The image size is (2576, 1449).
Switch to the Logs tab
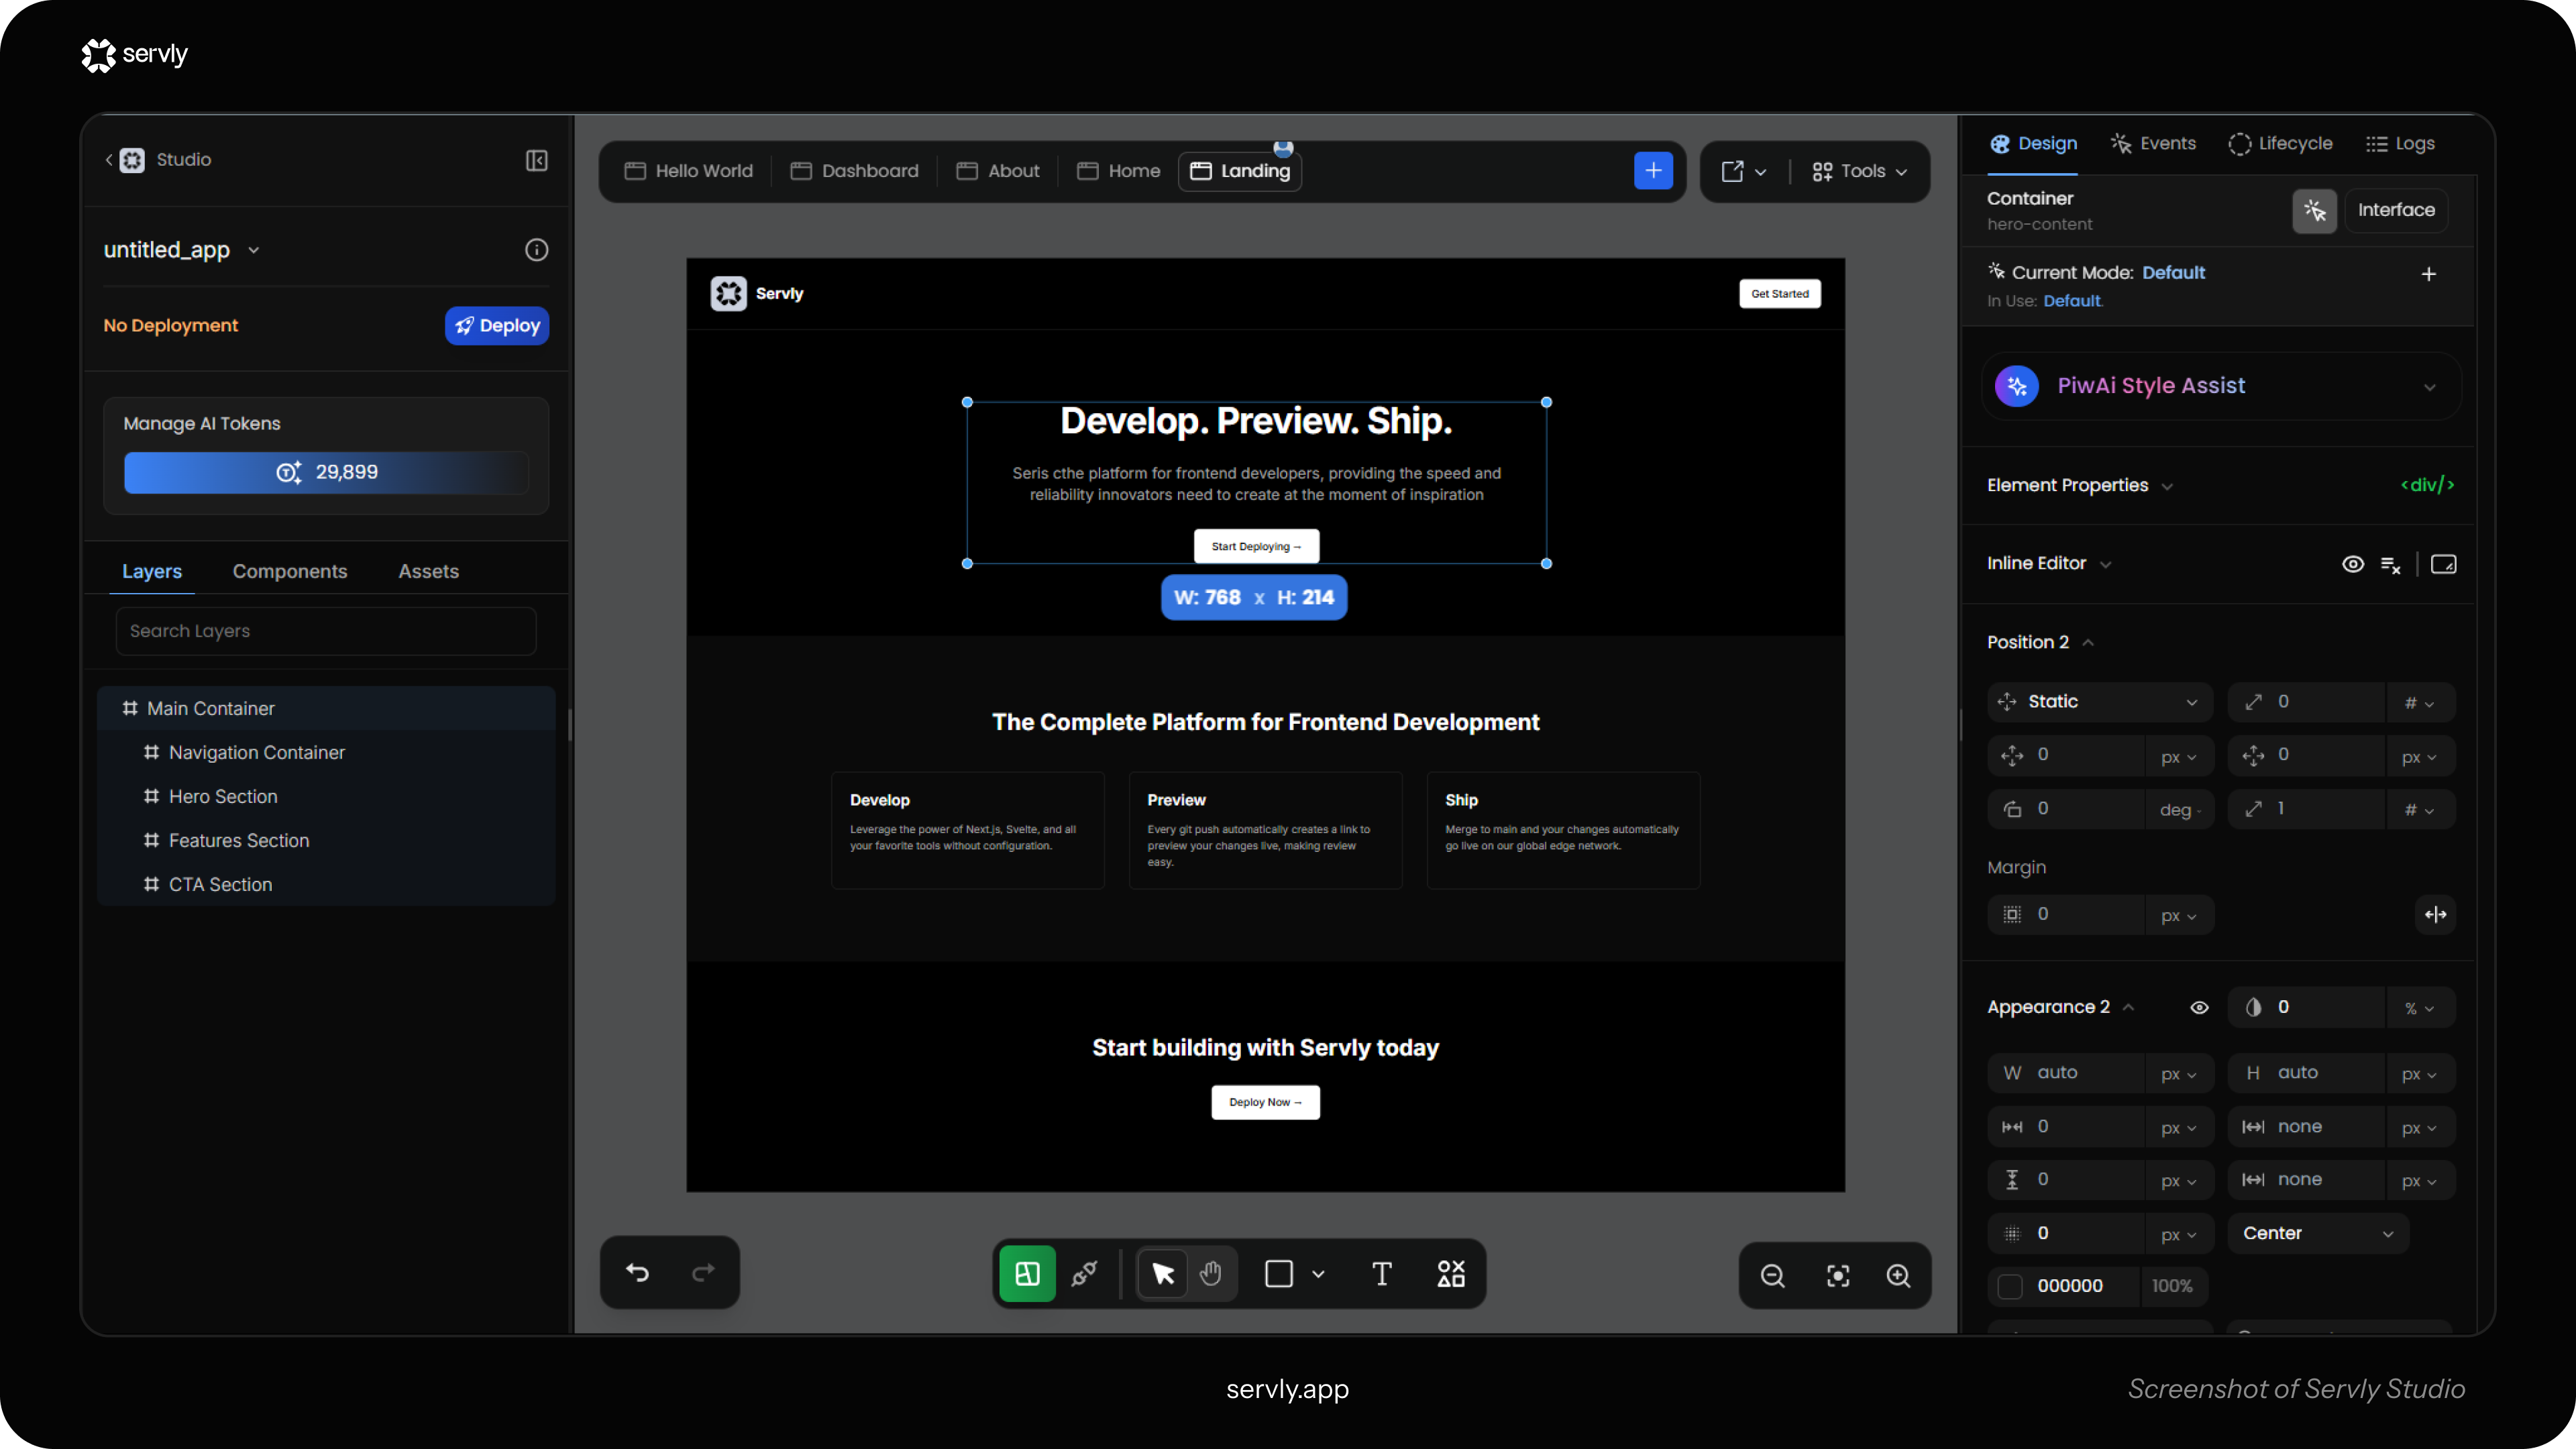pos(2399,144)
